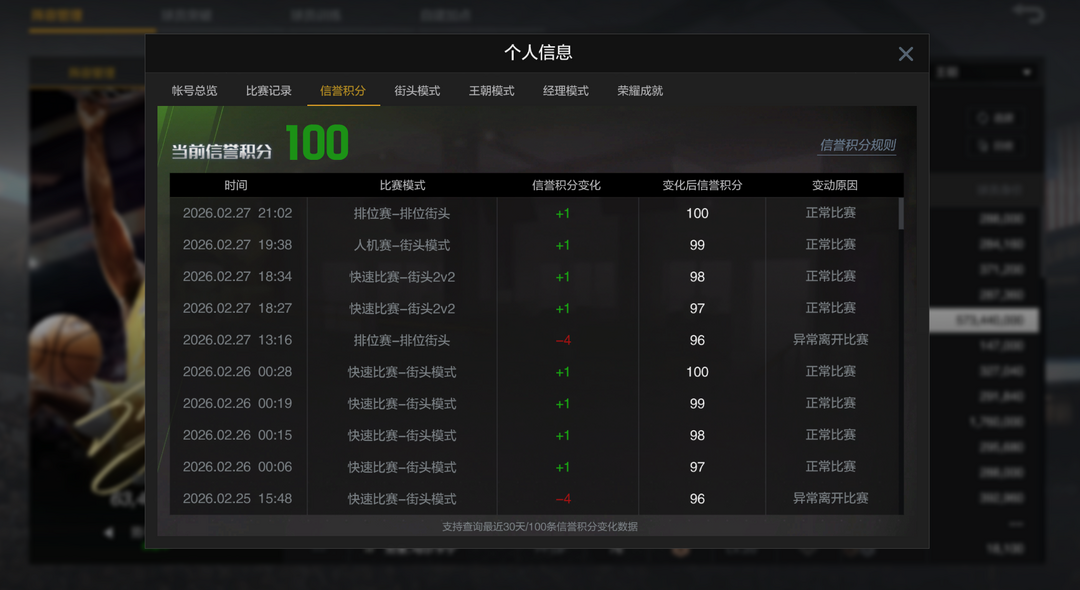The height and width of the screenshot is (590, 1080).
Task: Click 快速比赛–街头2v2 in the 18:27 row
Action: pyautogui.click(x=402, y=308)
